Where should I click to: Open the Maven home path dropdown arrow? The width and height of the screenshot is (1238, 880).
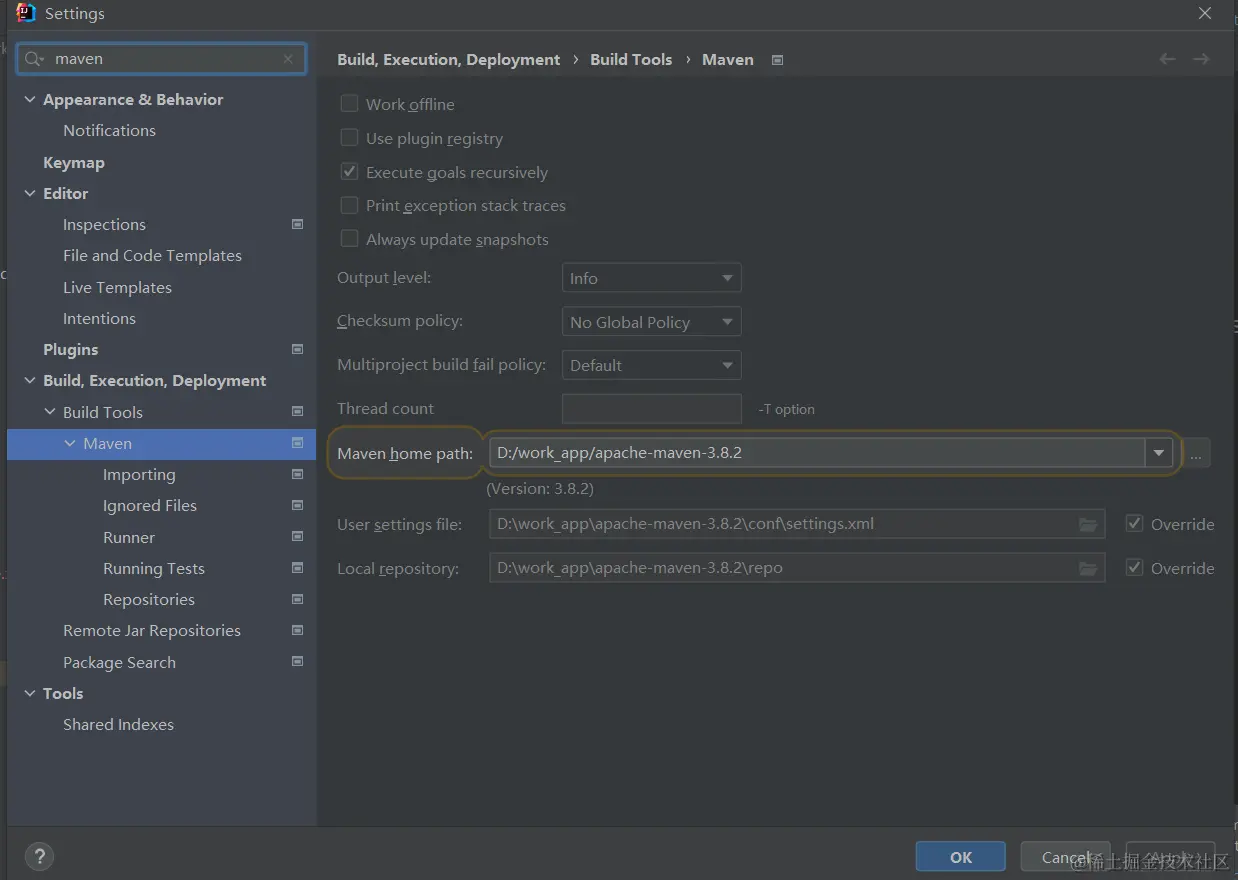[1158, 453]
